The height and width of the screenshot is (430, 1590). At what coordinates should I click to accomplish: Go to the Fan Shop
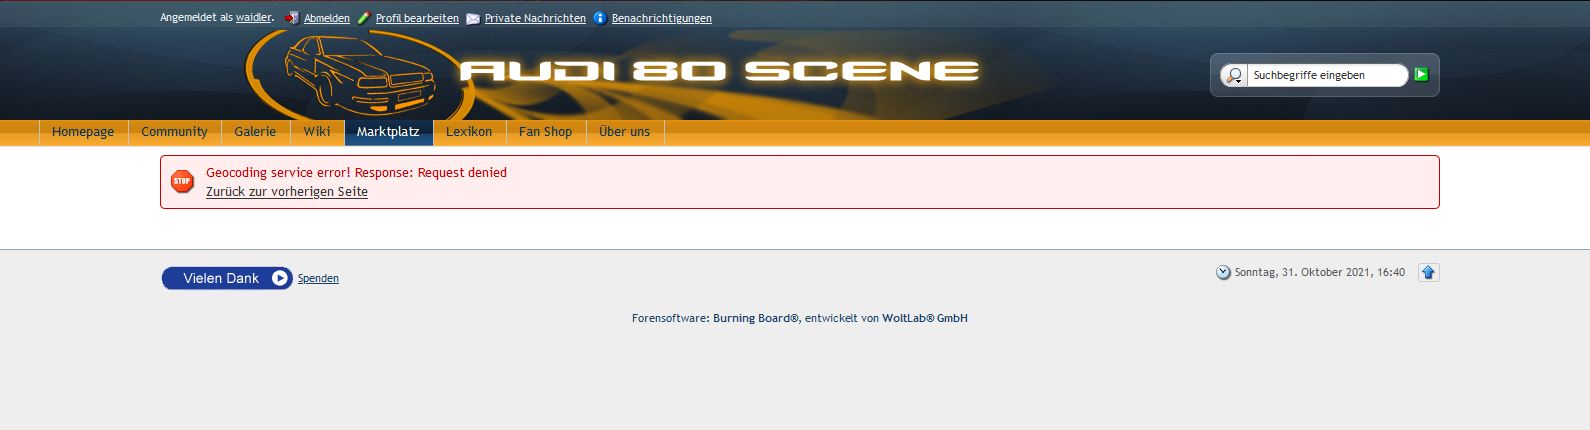(x=545, y=132)
